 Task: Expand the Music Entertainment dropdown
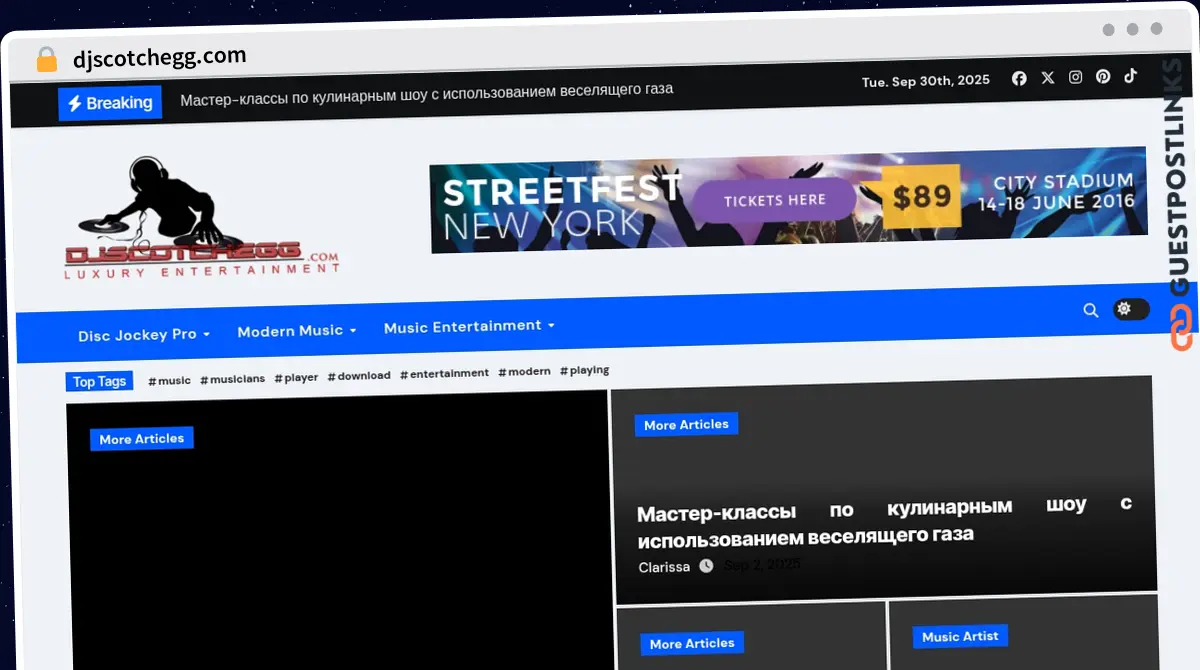(468, 326)
